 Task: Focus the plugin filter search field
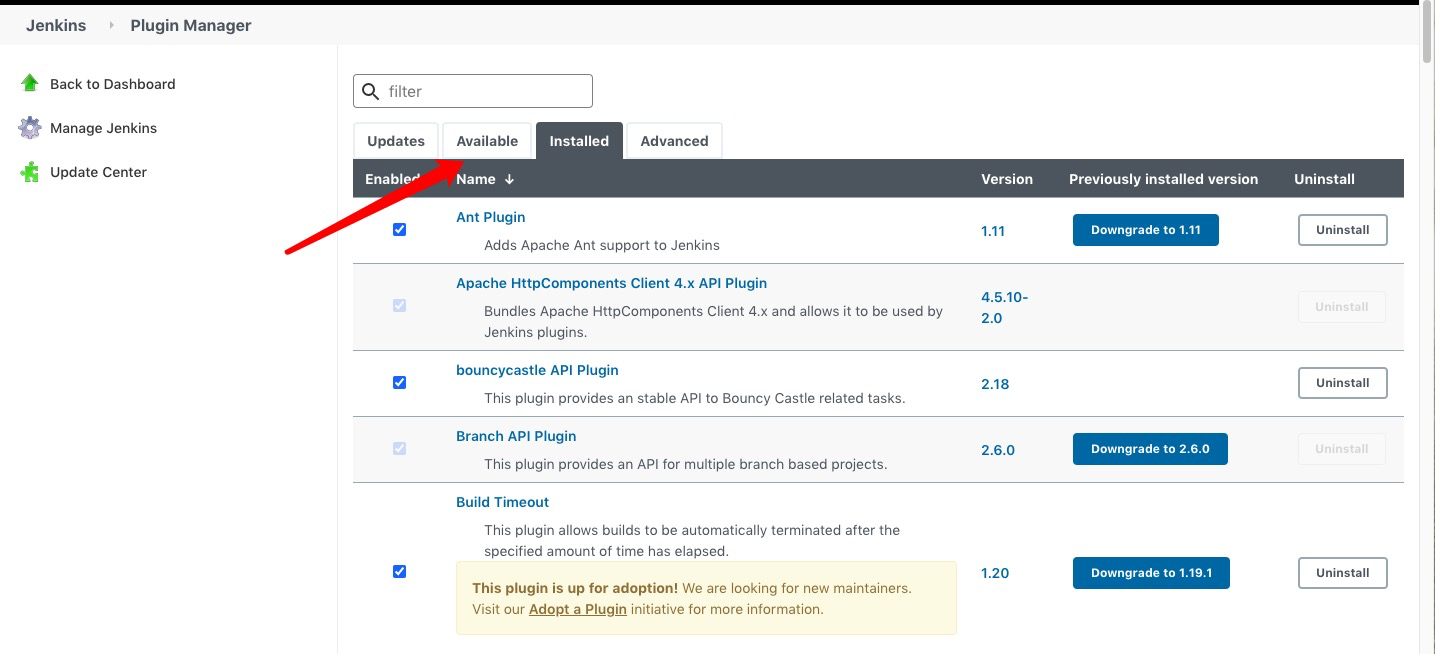pos(473,91)
